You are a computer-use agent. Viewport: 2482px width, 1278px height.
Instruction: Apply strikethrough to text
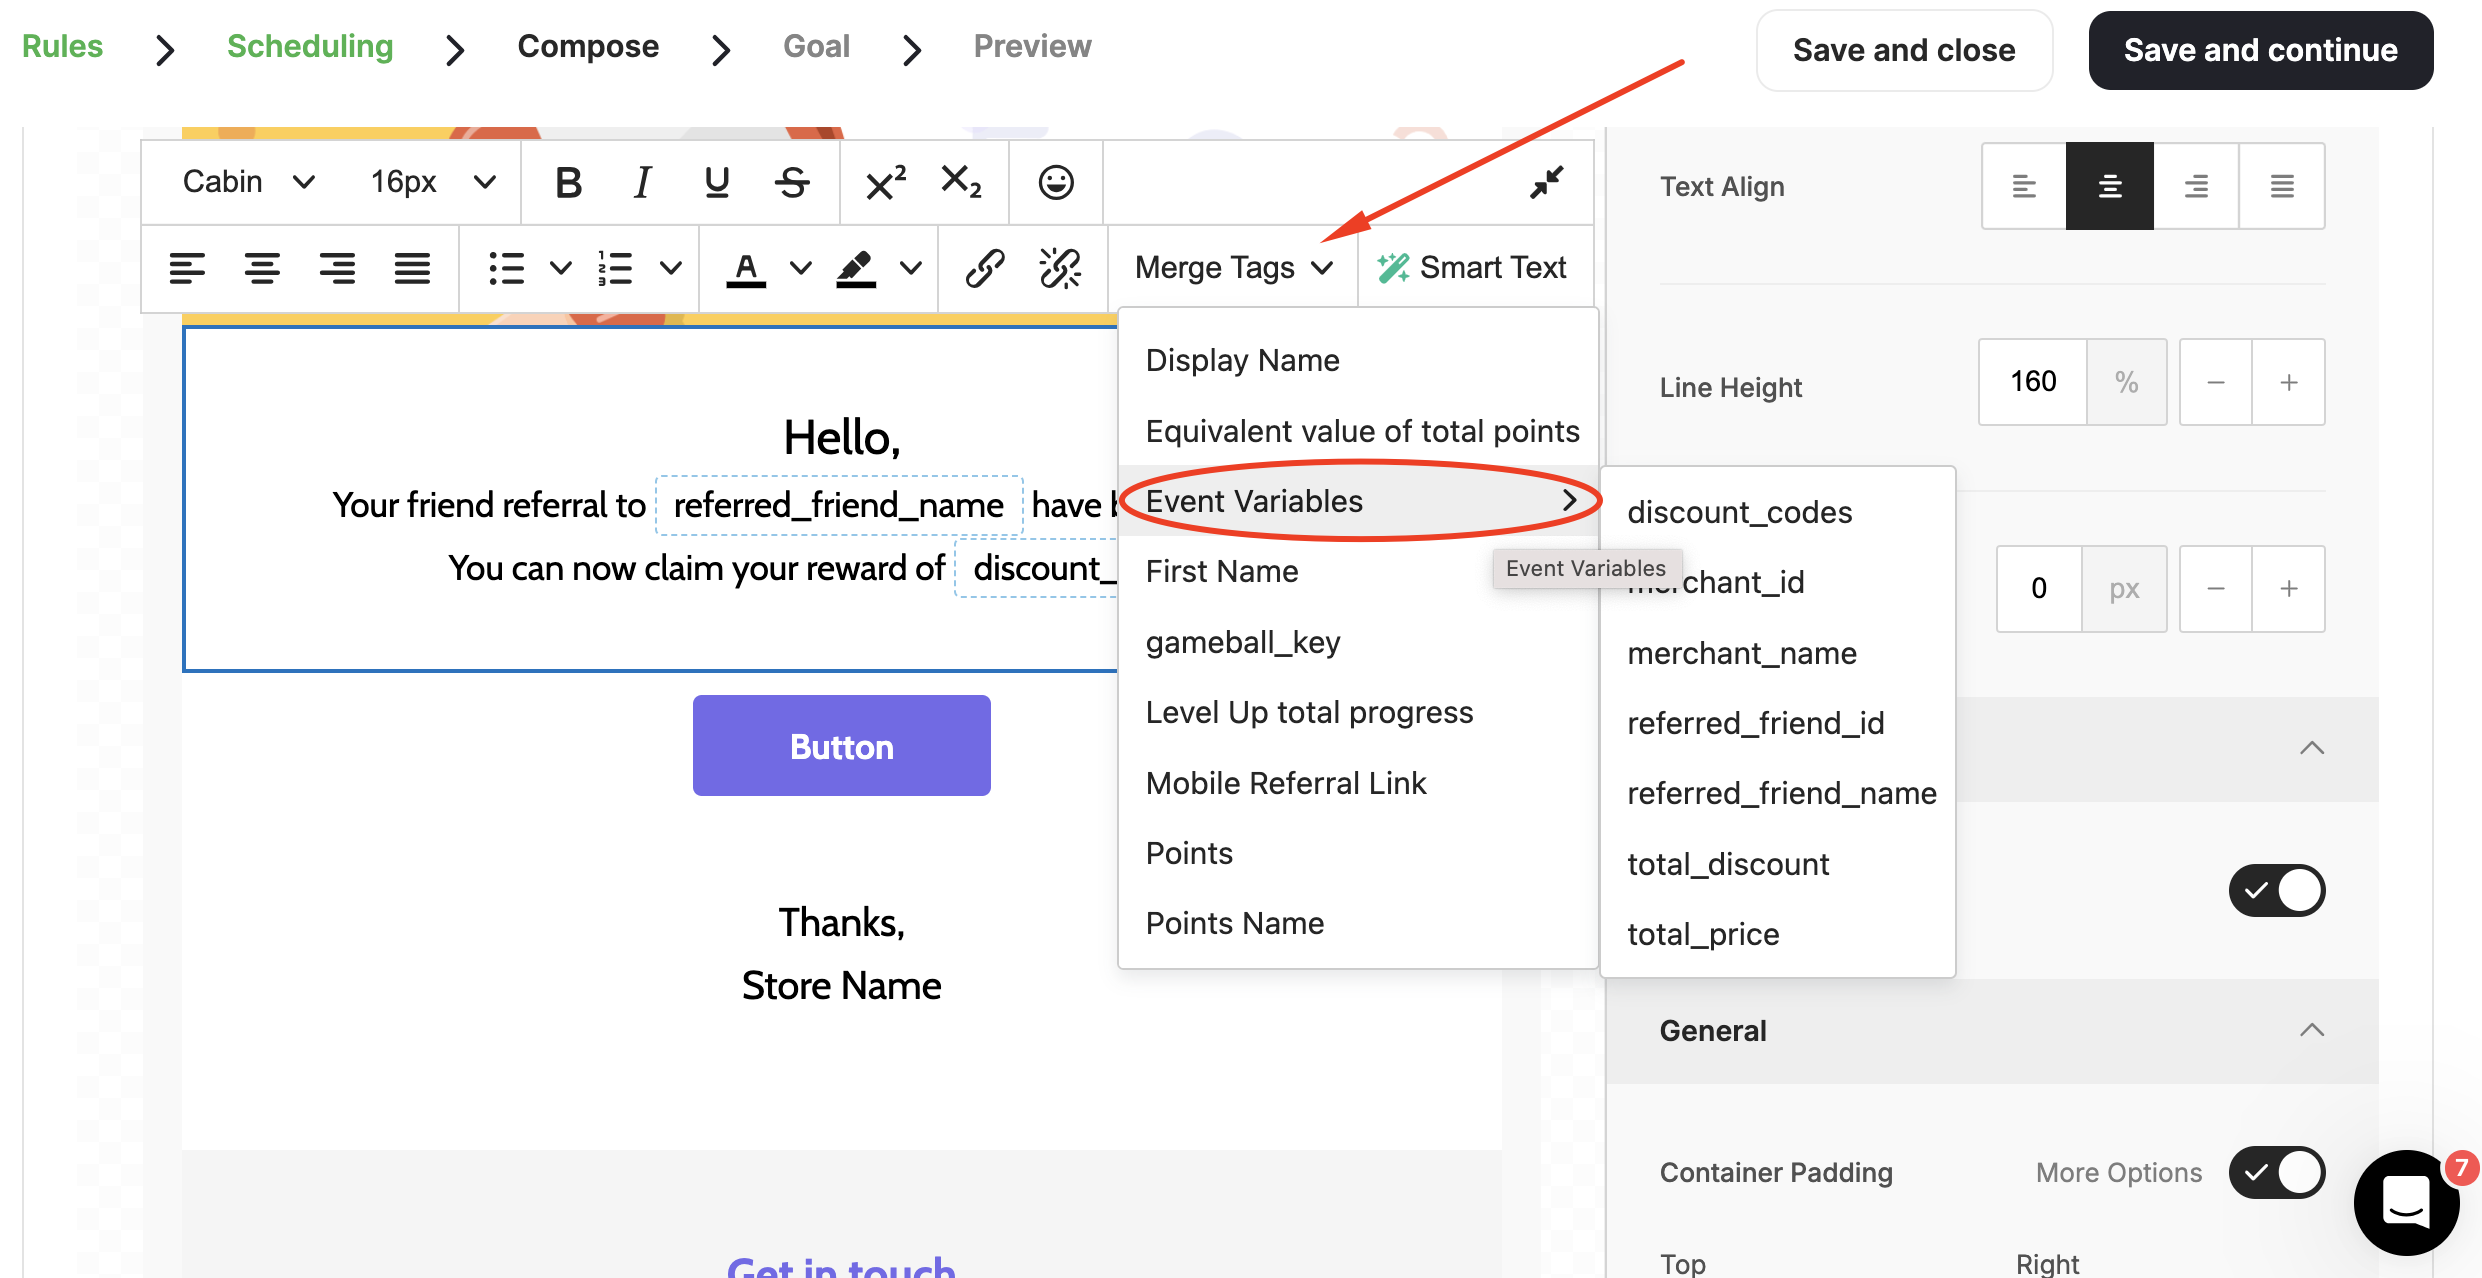point(791,182)
